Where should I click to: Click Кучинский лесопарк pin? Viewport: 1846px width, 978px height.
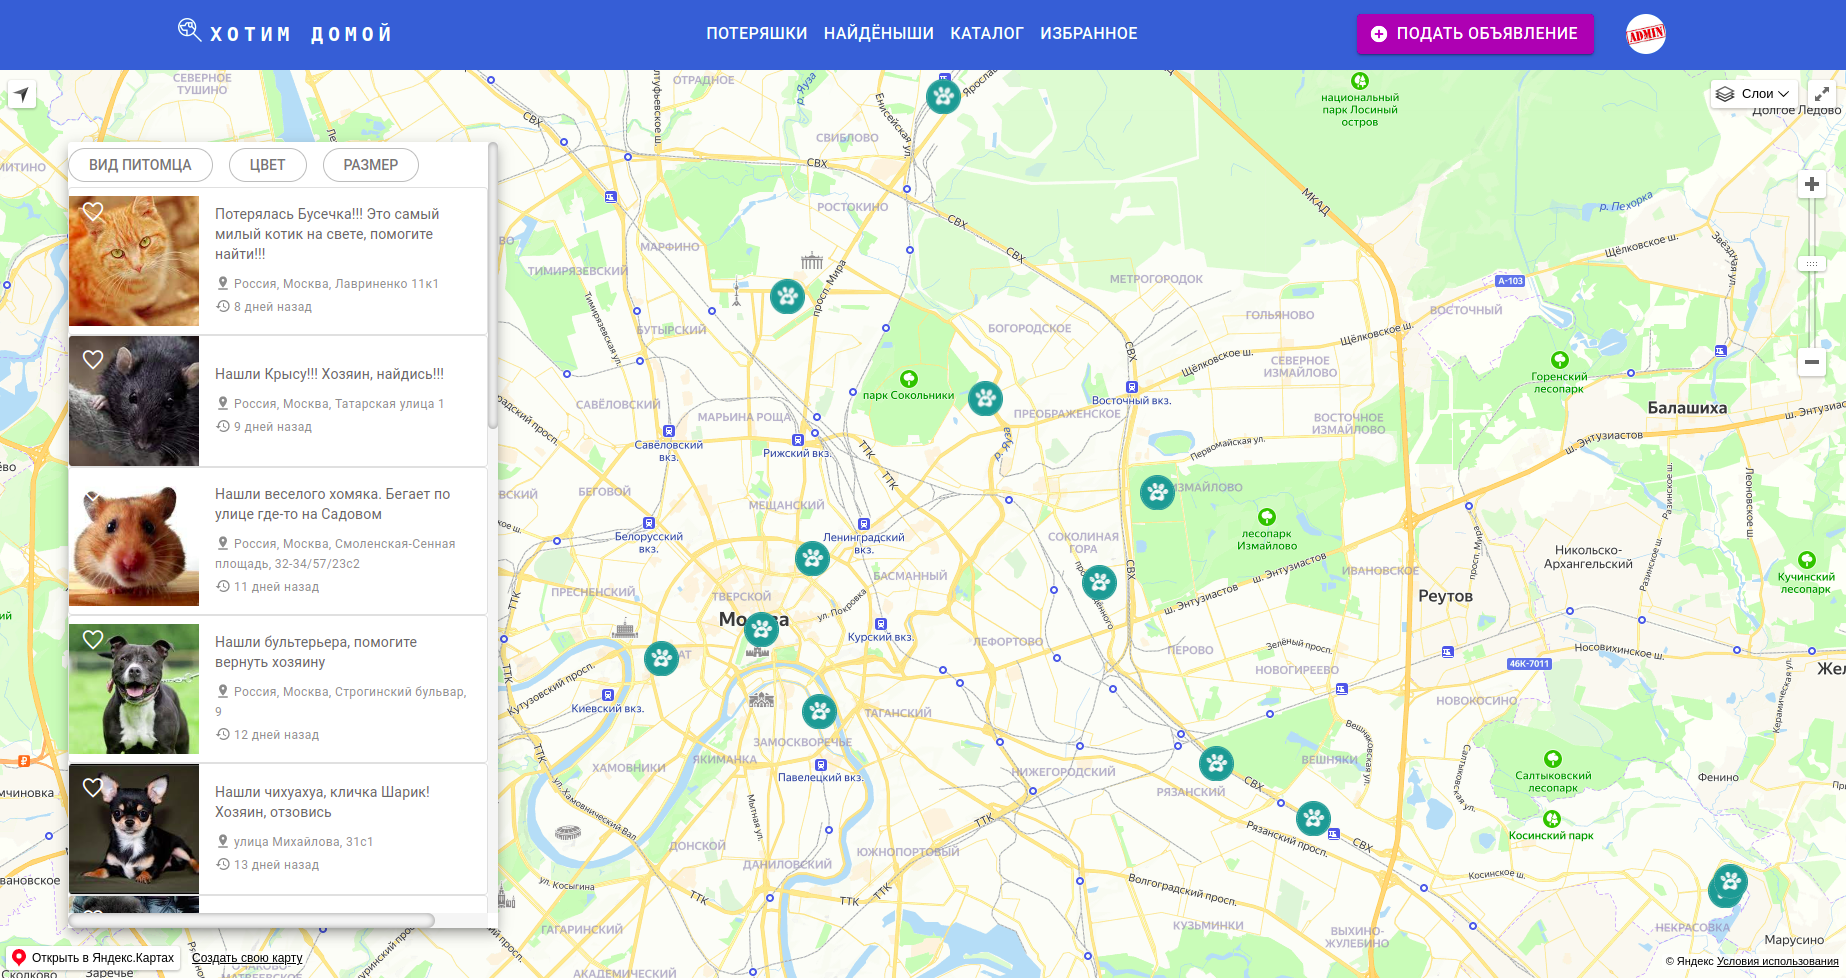pos(1806,560)
